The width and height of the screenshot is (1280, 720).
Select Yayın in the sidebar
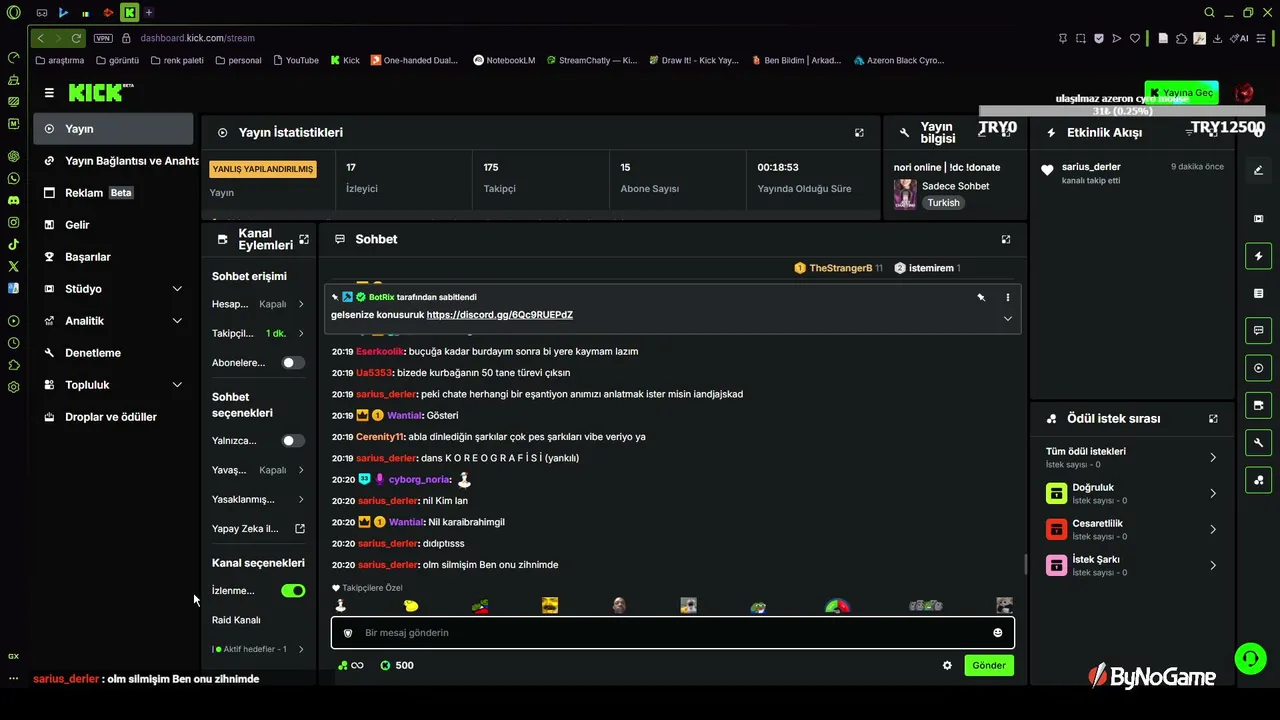113,129
